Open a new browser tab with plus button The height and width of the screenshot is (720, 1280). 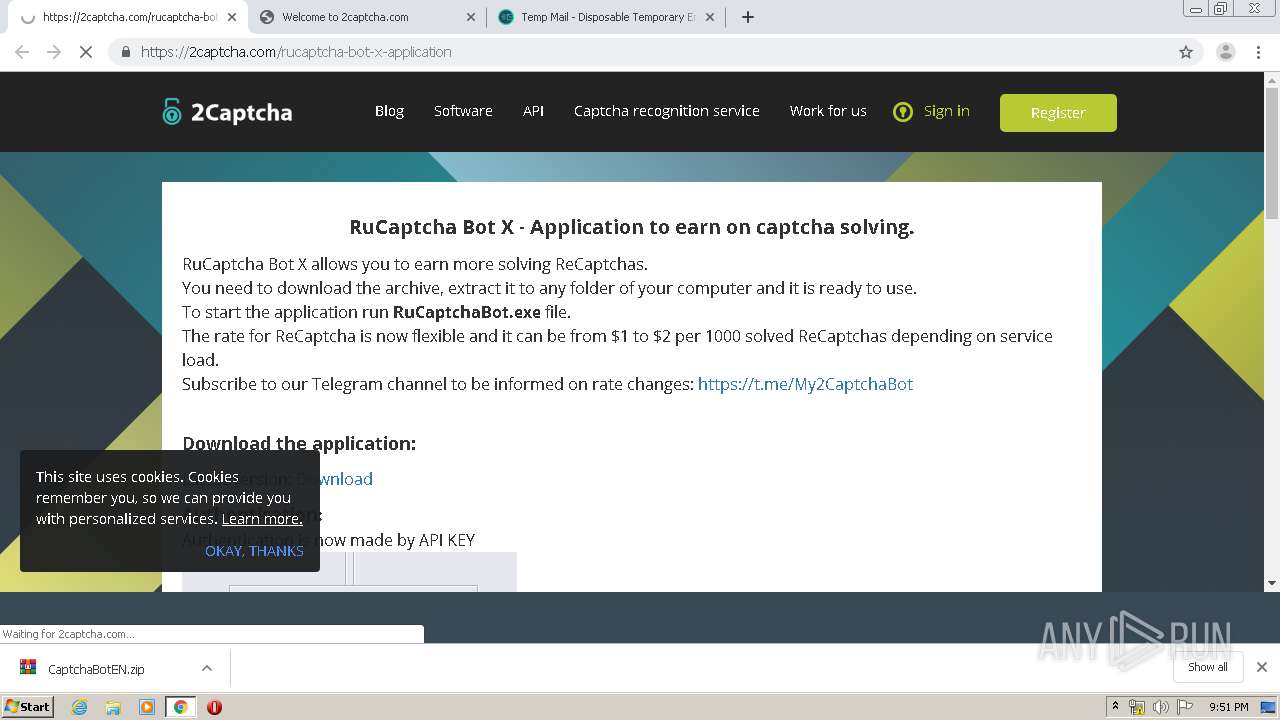pyautogui.click(x=747, y=17)
